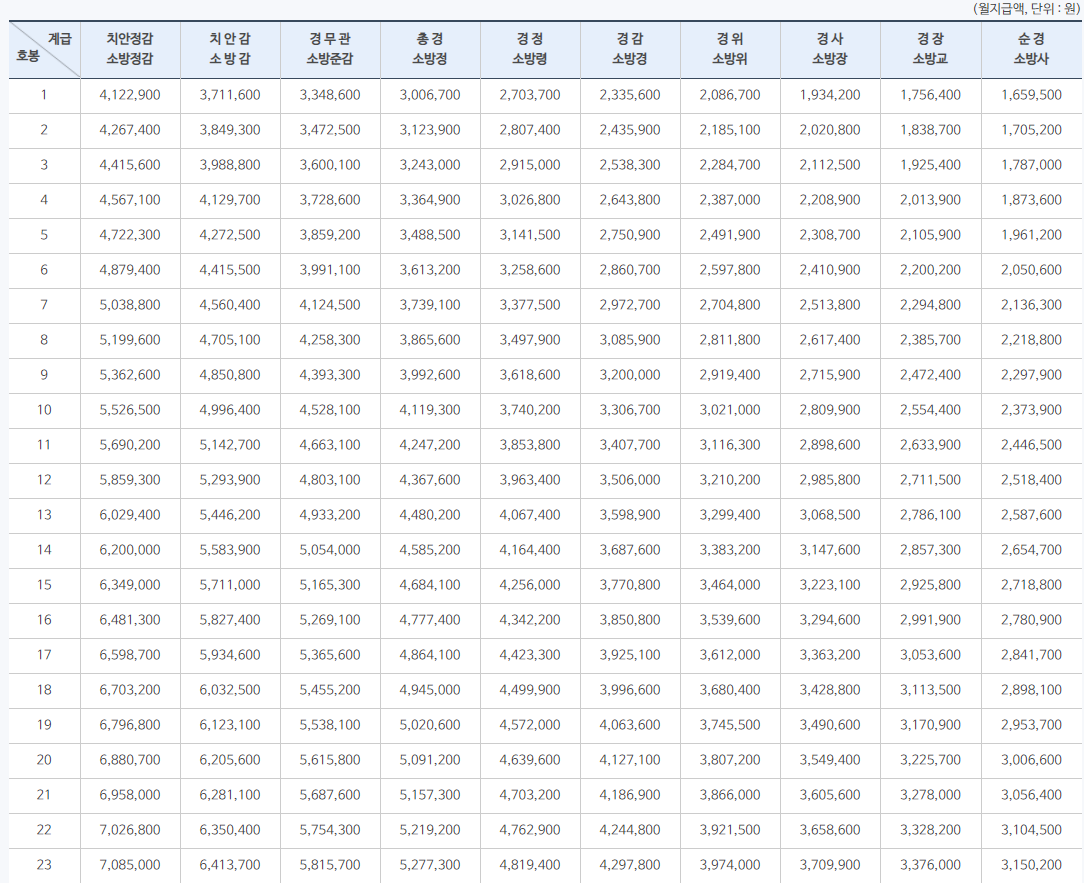Select row number 15 in 호봉 column
Viewport: 1084px width, 883px height.
coord(44,585)
